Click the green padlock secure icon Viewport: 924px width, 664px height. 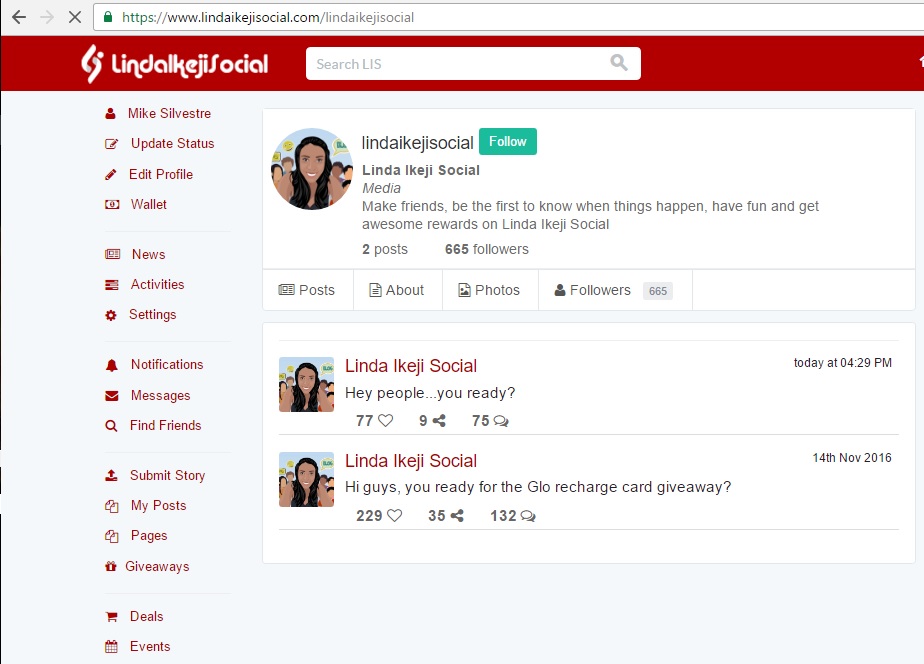pyautogui.click(x=108, y=16)
